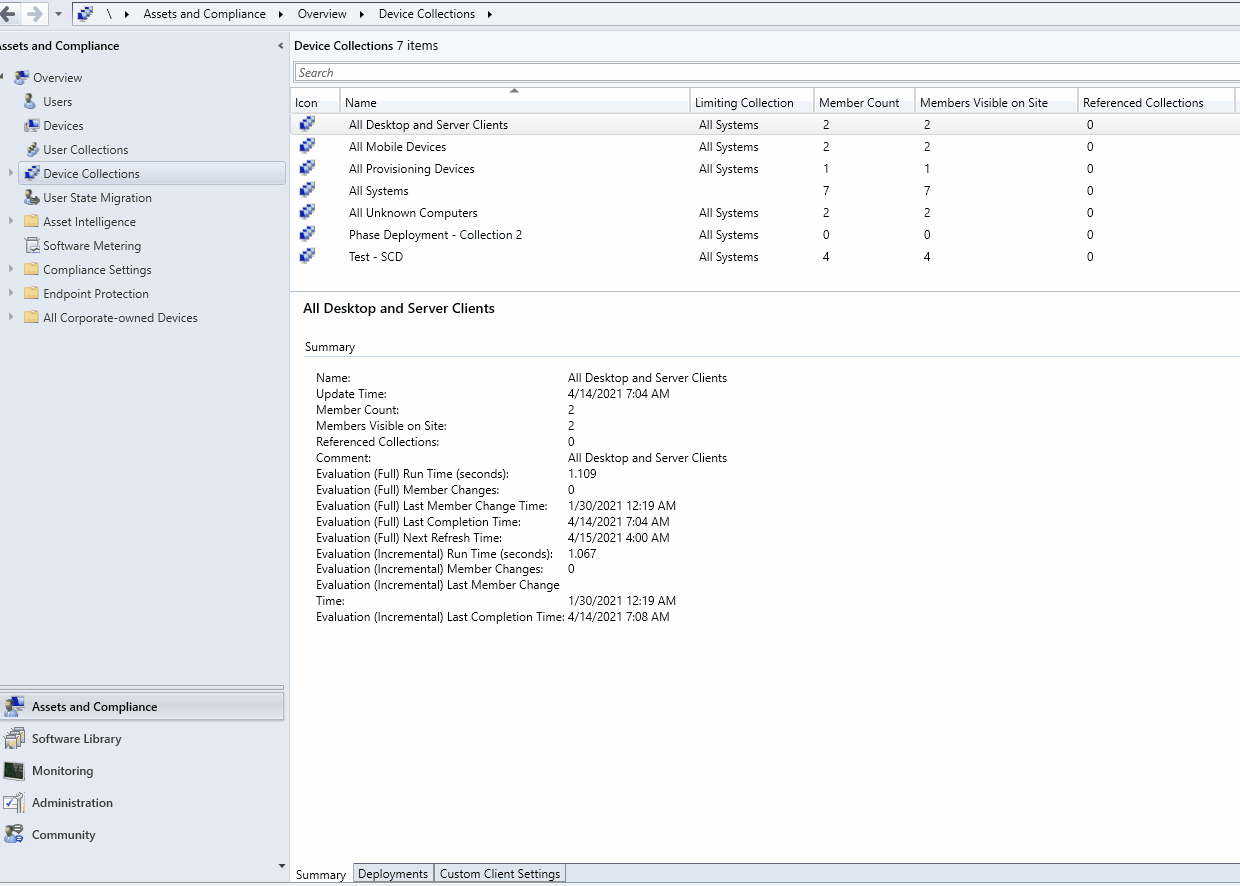Switch to the Monitoring workspace
The image size is (1240, 886).
(64, 770)
